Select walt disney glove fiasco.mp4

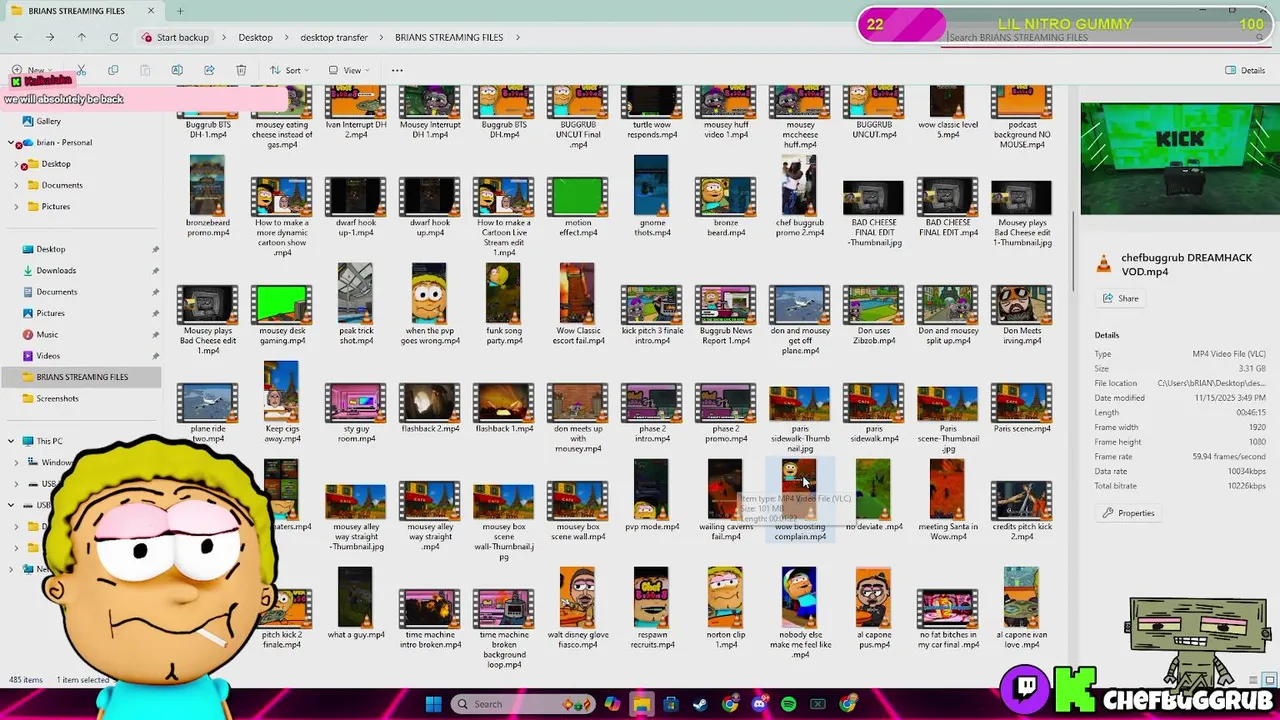pyautogui.click(x=577, y=608)
